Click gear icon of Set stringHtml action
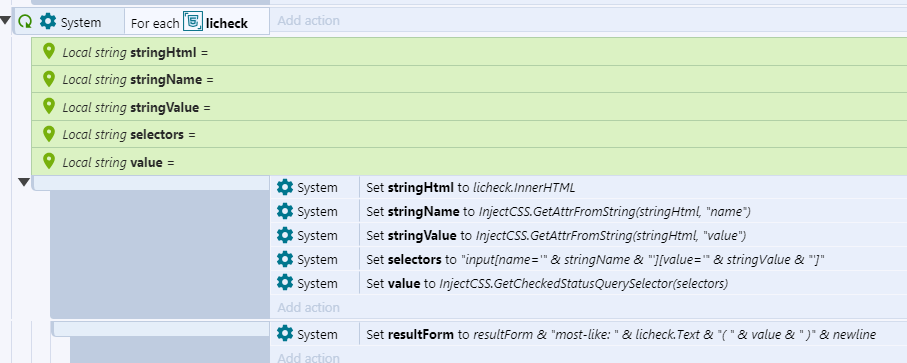This screenshot has height=363, width=907. click(x=285, y=187)
